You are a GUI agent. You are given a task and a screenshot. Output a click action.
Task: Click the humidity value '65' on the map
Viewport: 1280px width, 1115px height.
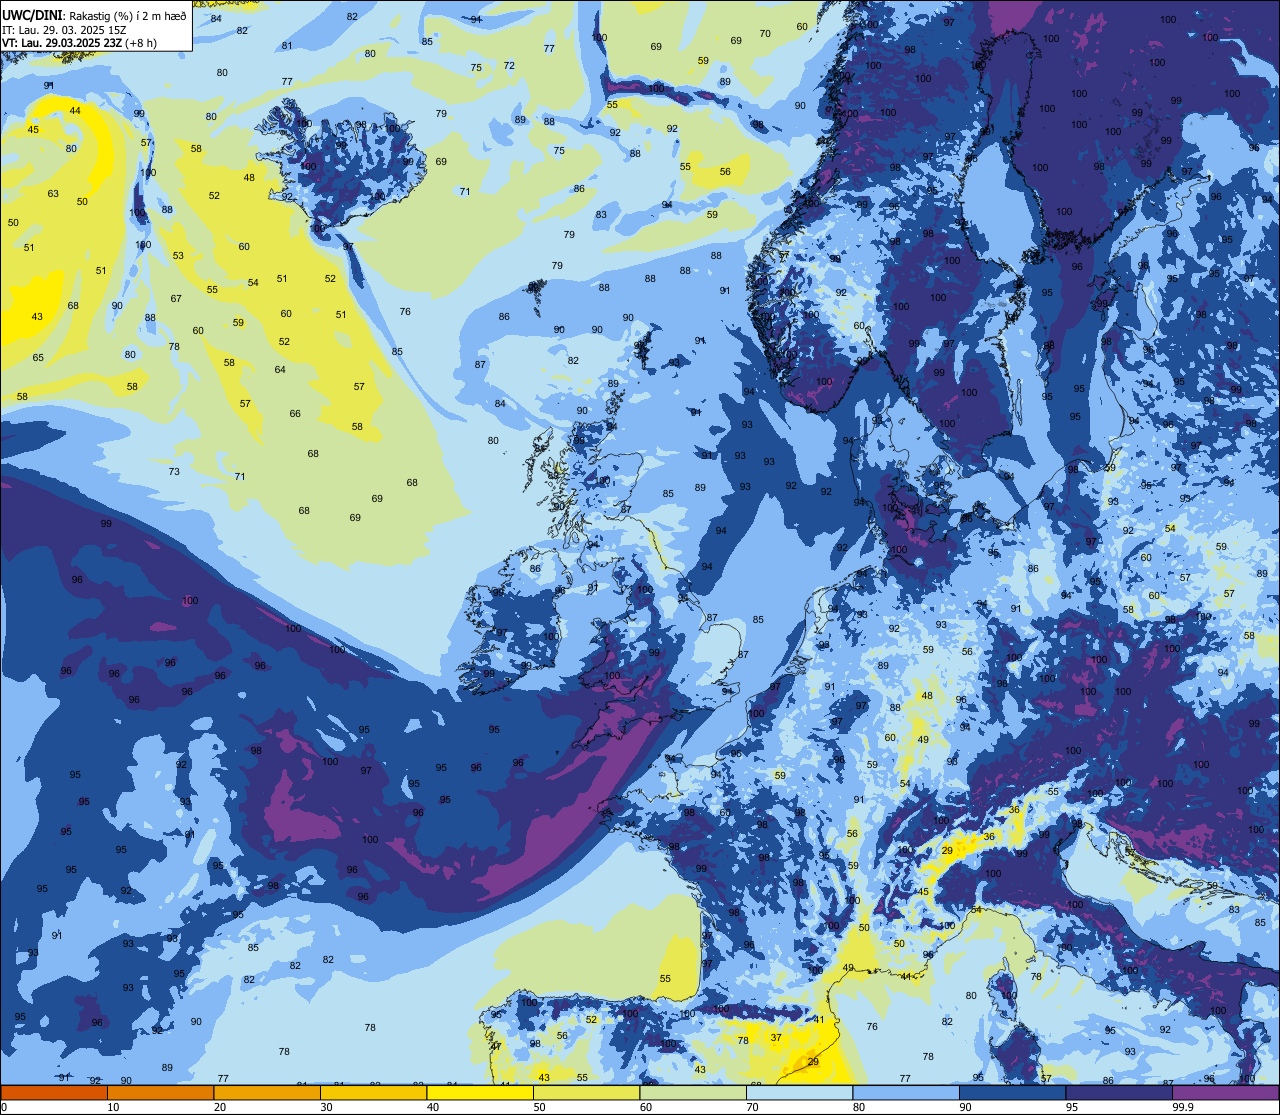pyautogui.click(x=38, y=357)
